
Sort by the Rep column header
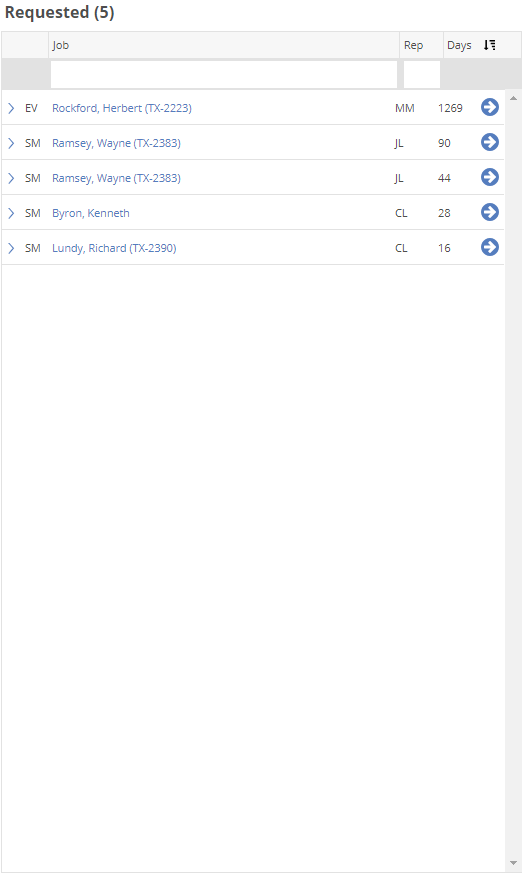422,45
